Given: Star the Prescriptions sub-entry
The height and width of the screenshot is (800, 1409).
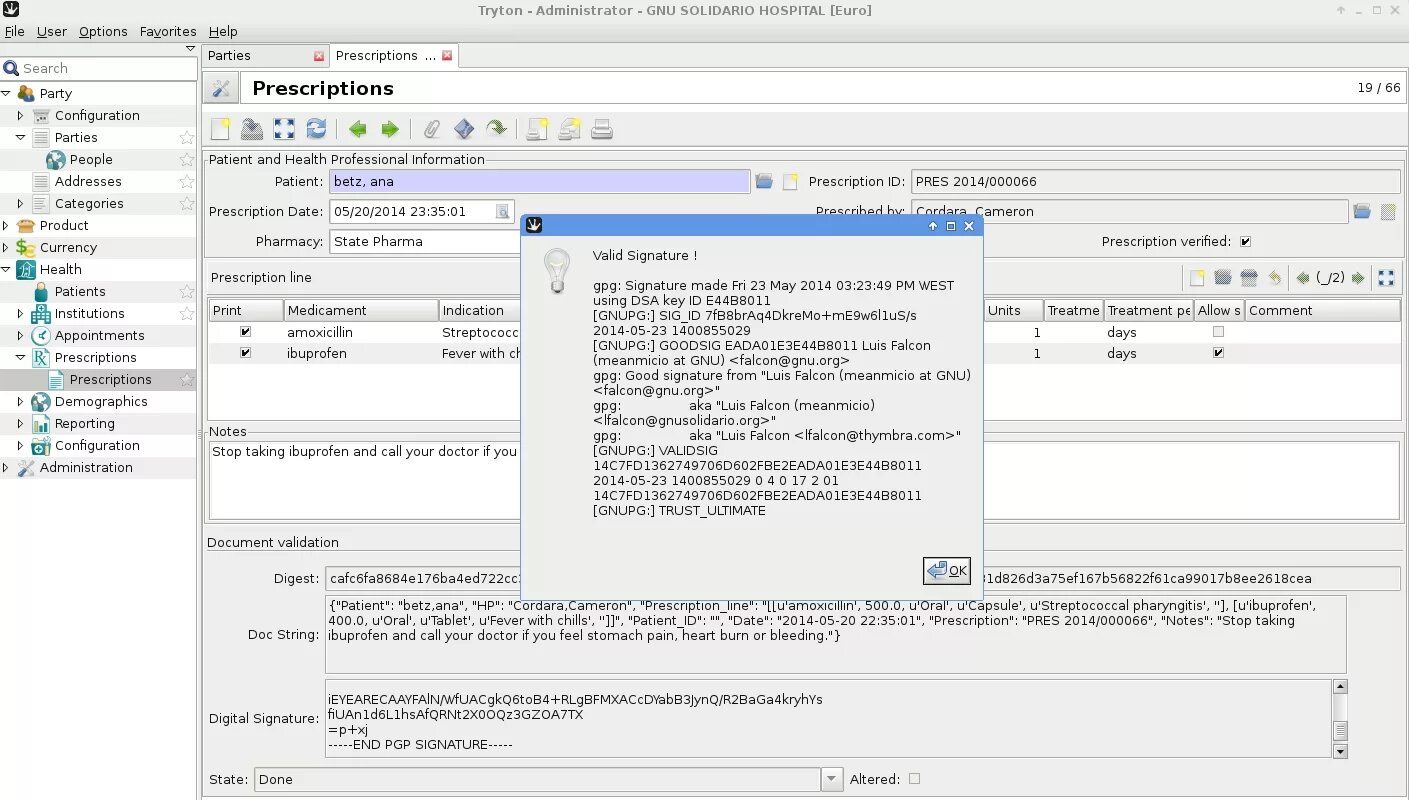Looking at the screenshot, I should click(187, 380).
